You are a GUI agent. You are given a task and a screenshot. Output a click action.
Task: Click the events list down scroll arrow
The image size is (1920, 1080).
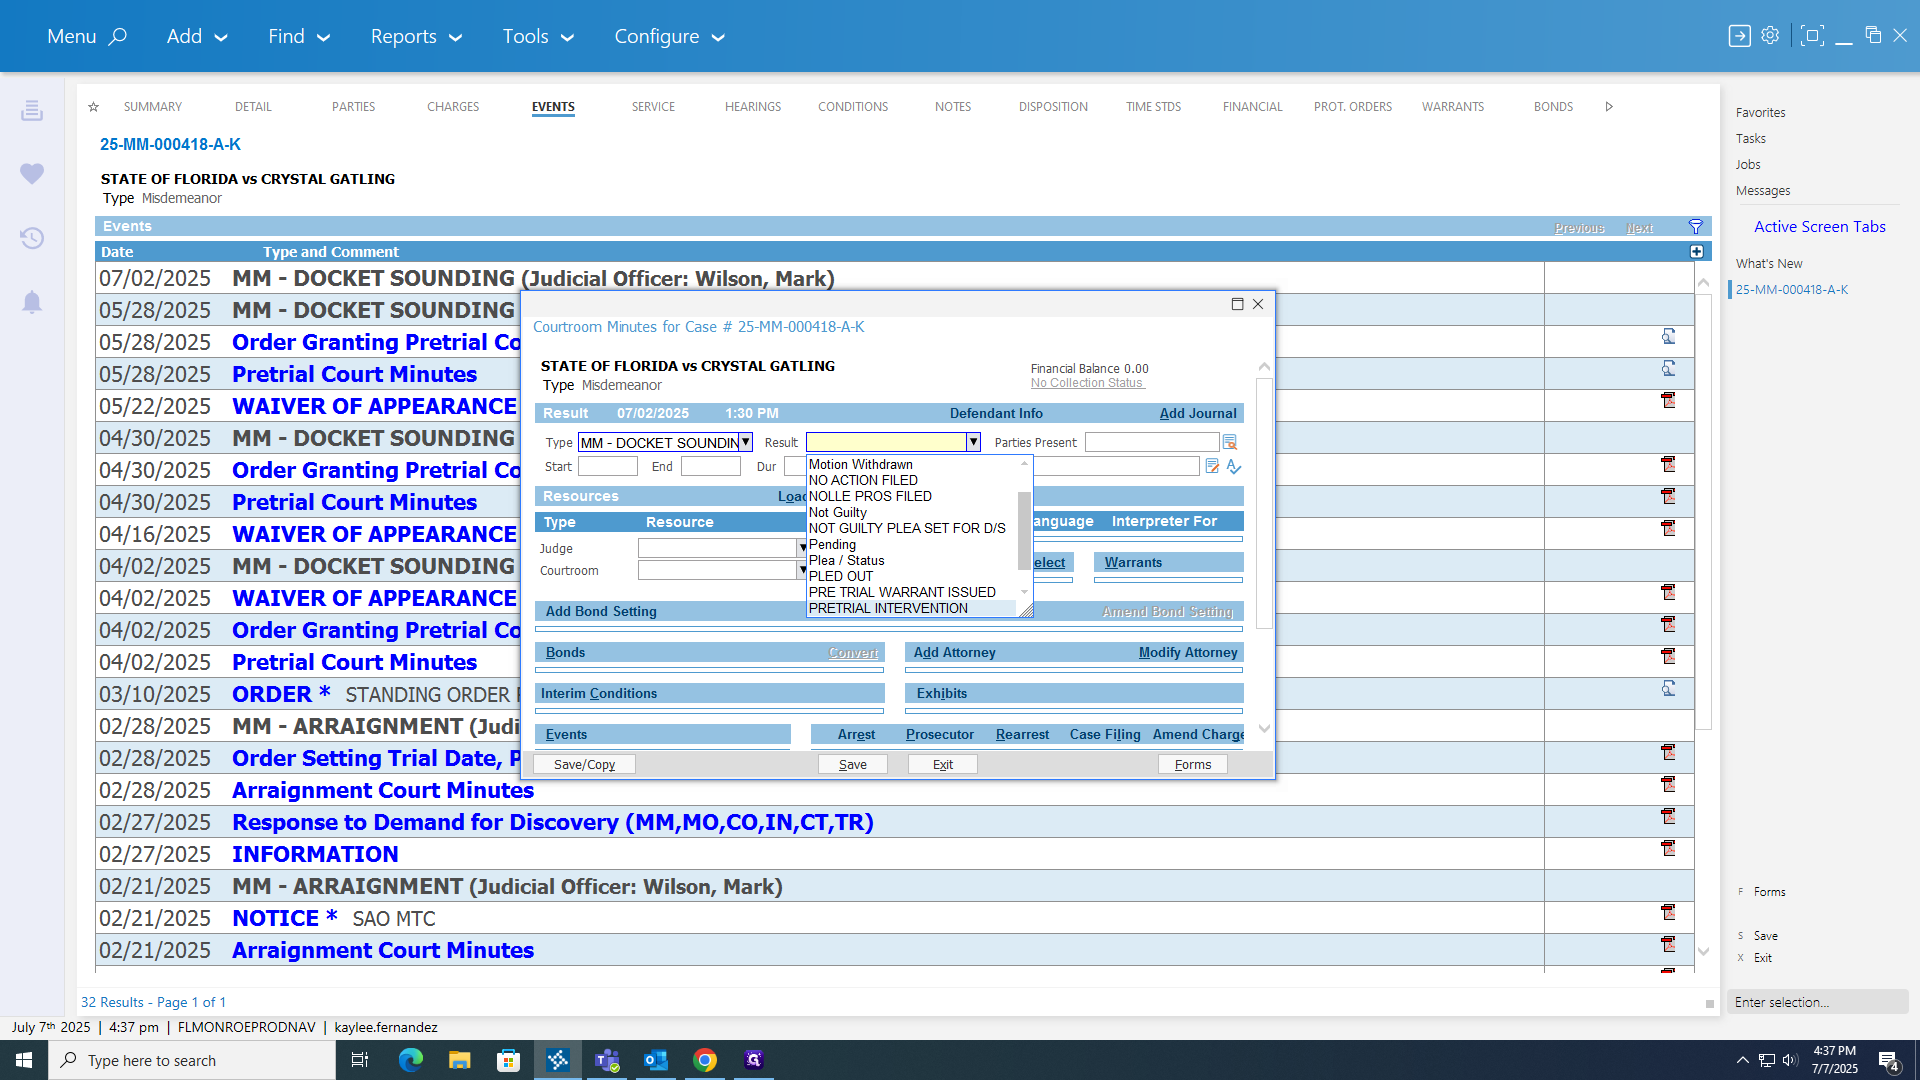point(1704,952)
